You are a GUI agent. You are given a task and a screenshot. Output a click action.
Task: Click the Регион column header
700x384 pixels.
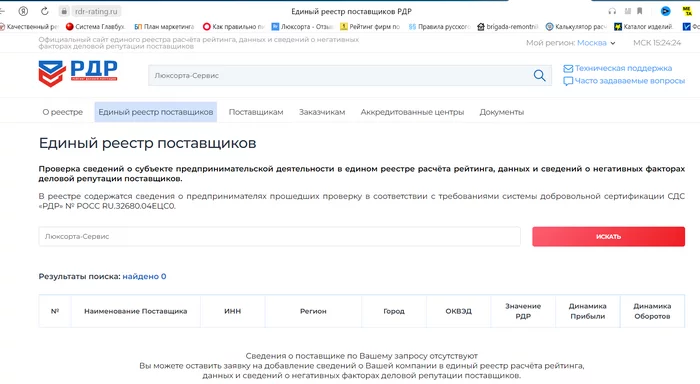pos(313,311)
